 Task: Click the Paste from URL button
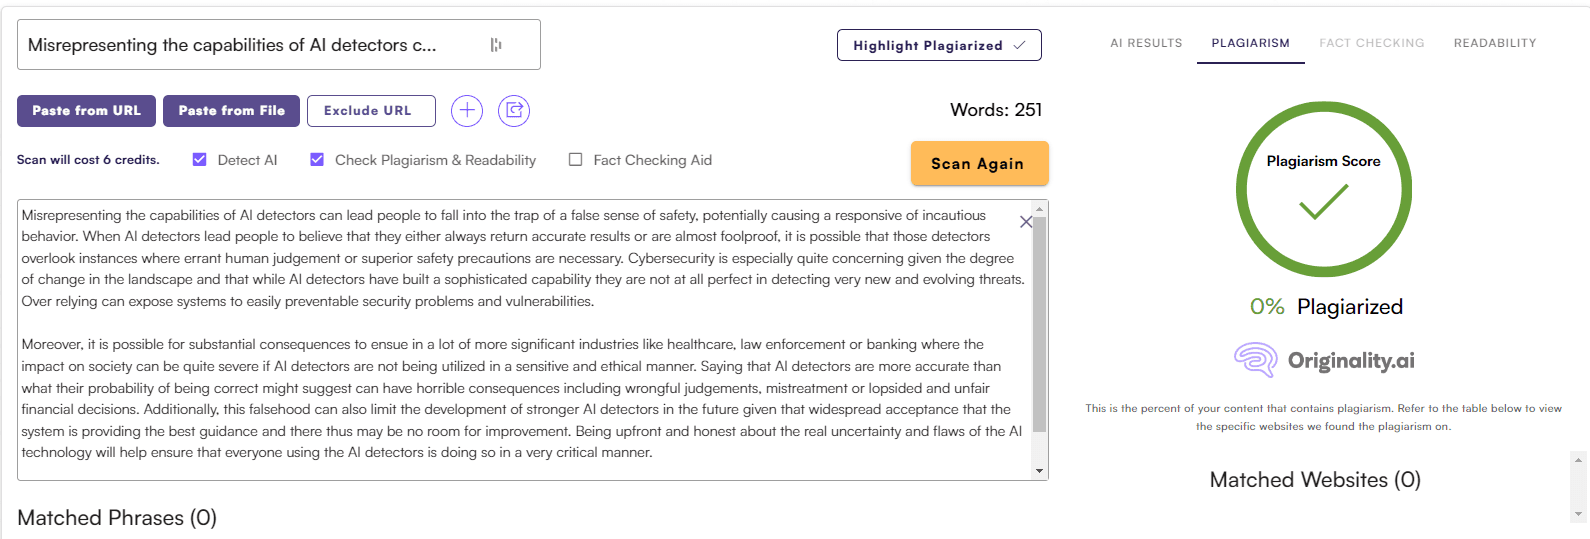click(86, 111)
